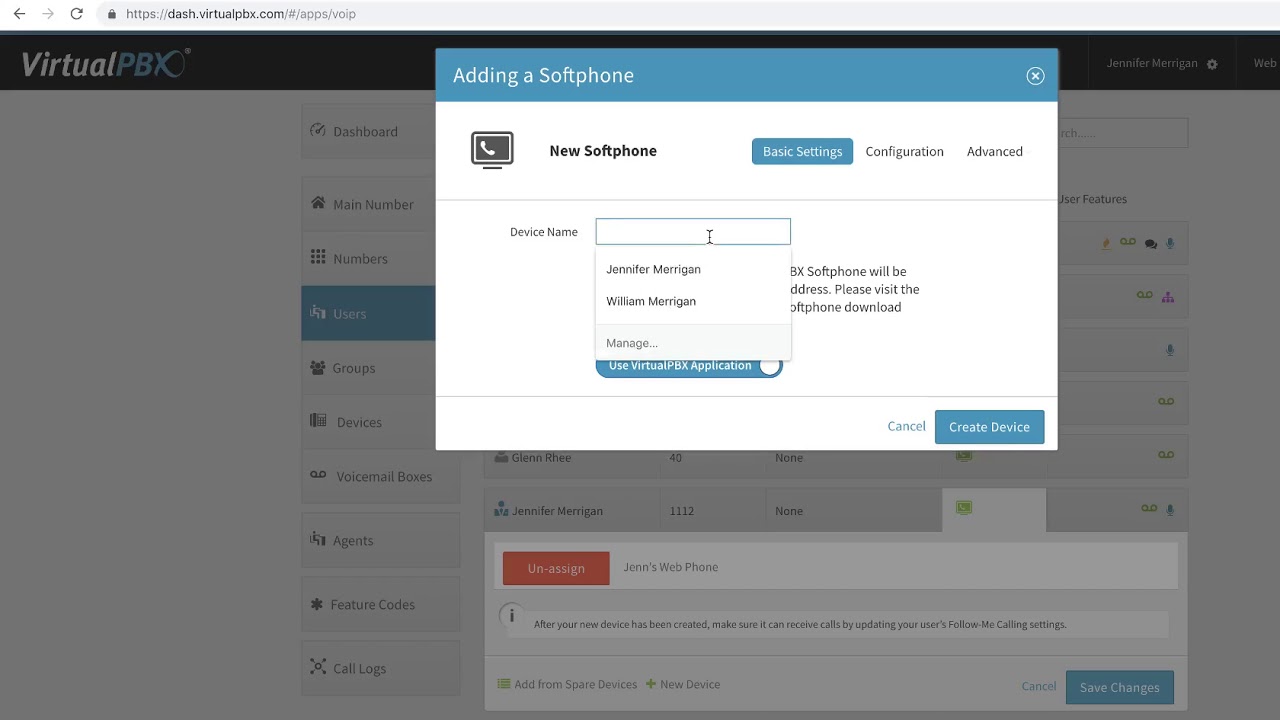The width and height of the screenshot is (1280, 720).
Task: Click the padlock icon in the address bar
Action: pyautogui.click(x=111, y=14)
